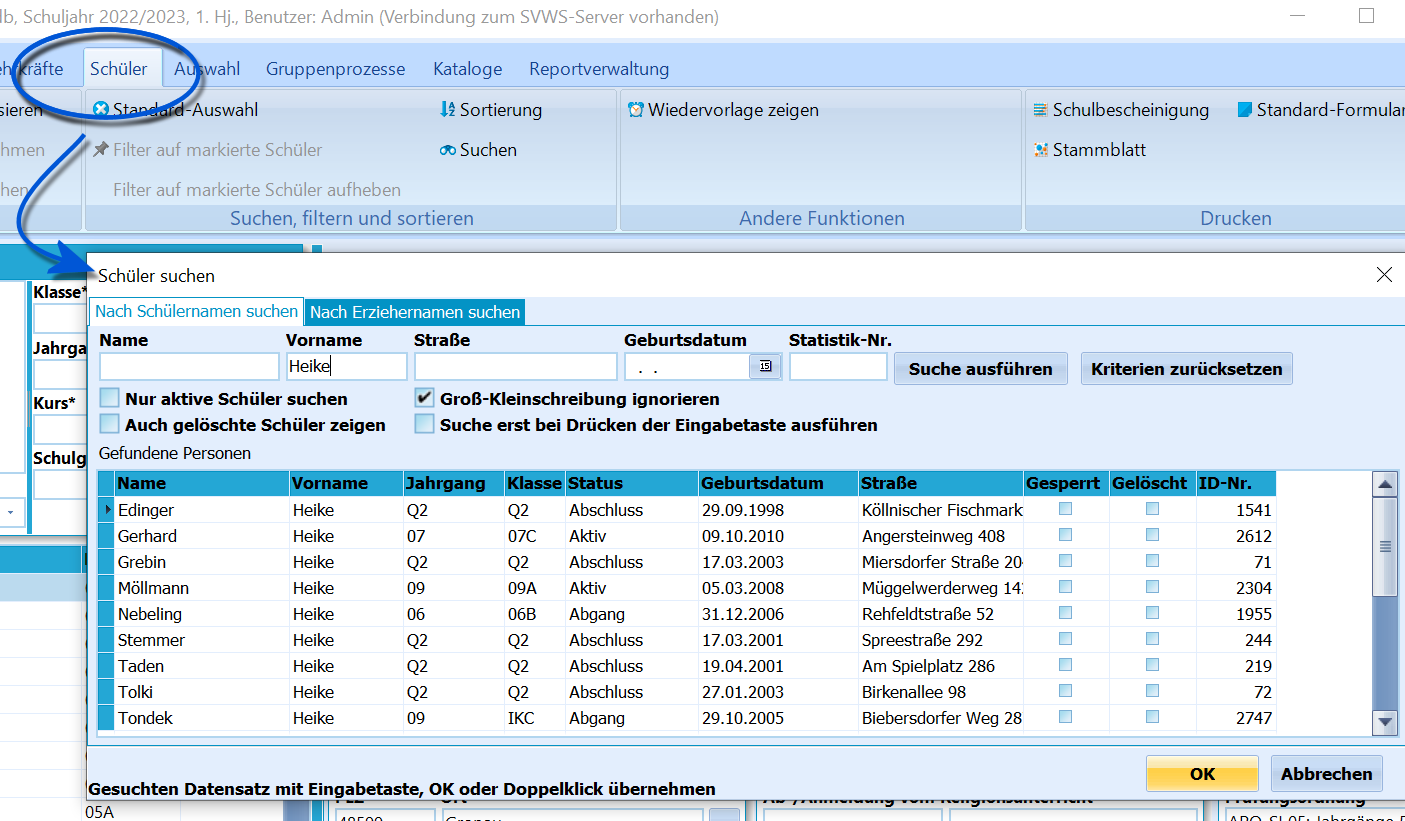Click the results list scrollbar thumb
Viewport: 1405px width, 821px height.
pos(1385,547)
